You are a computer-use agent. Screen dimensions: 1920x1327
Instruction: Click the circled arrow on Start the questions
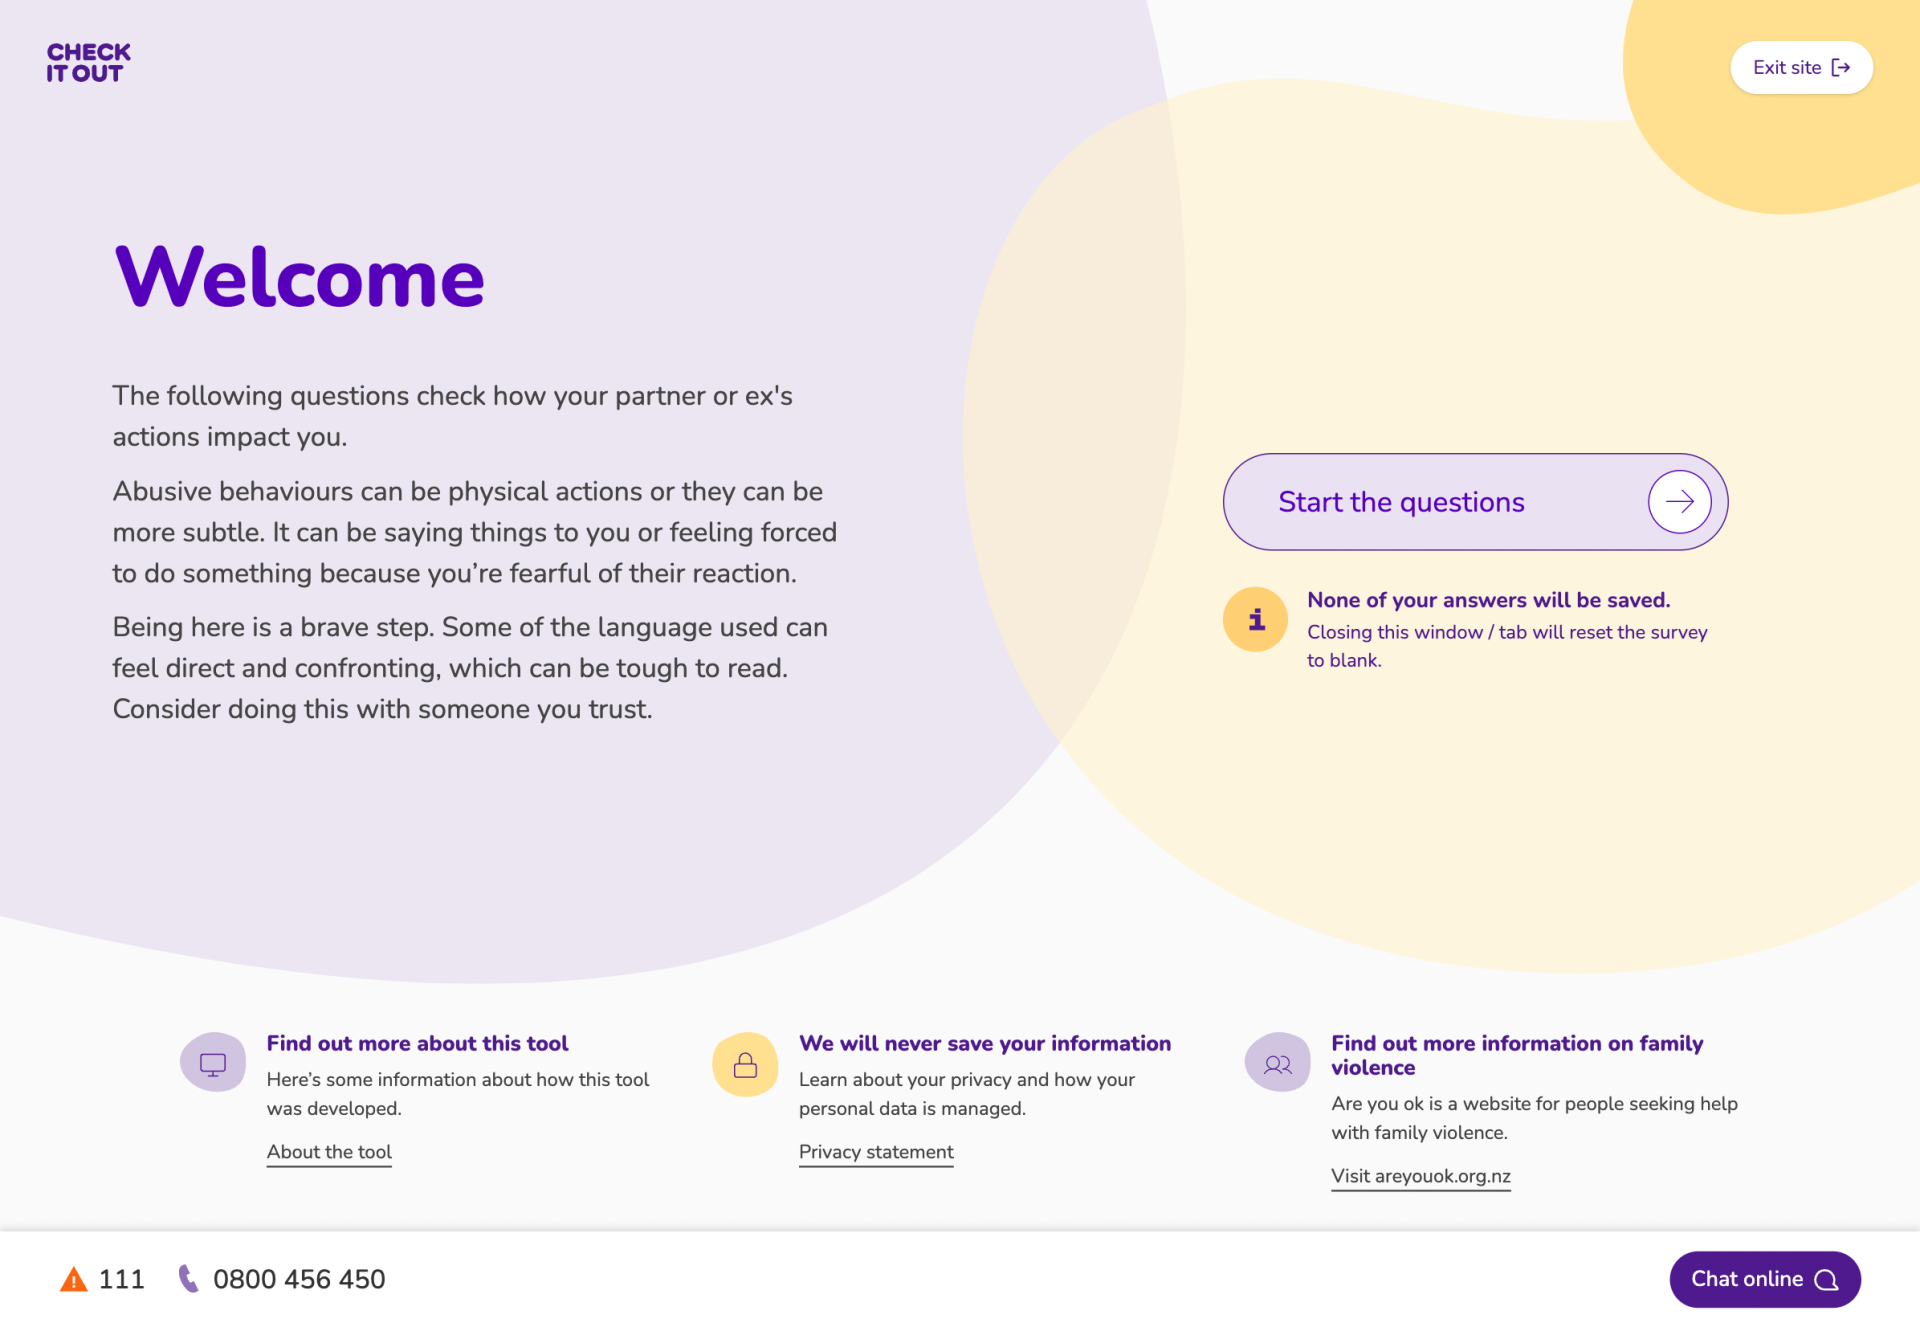(x=1679, y=502)
